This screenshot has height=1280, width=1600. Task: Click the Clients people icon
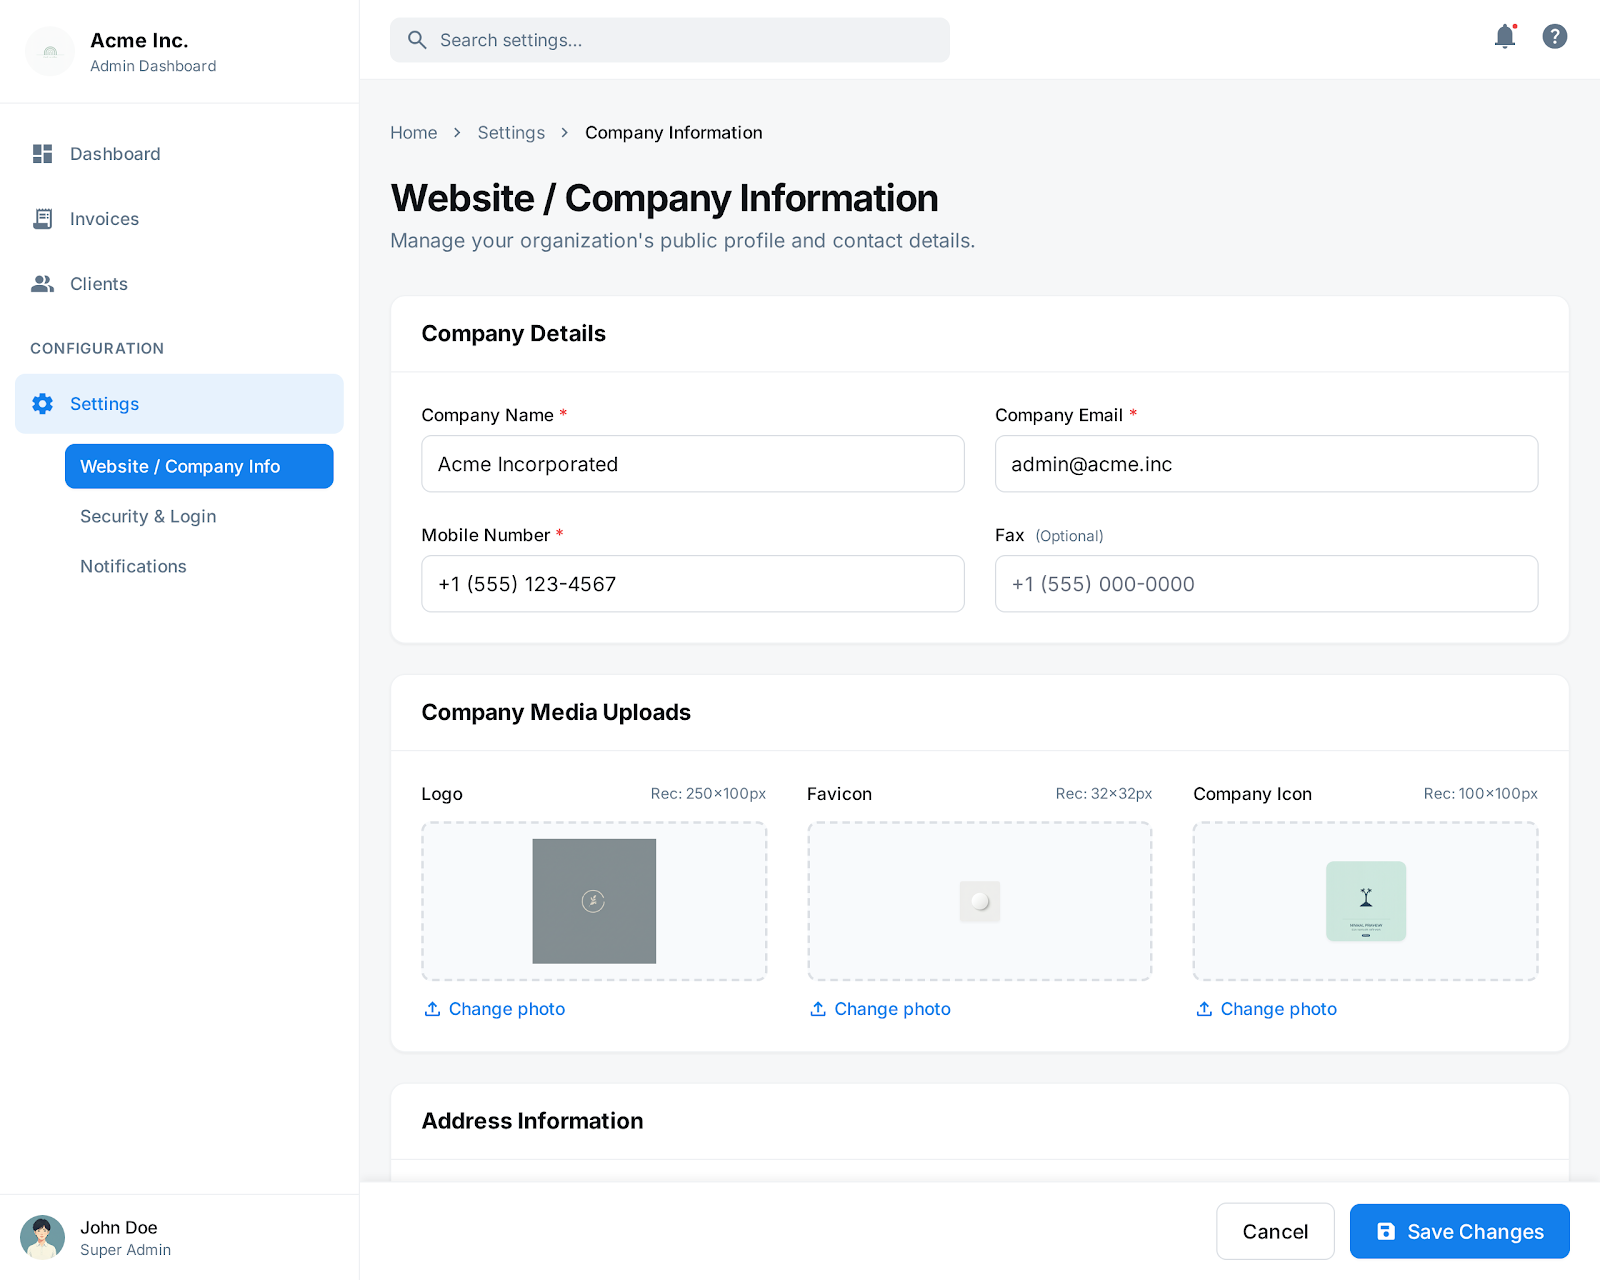click(x=42, y=284)
